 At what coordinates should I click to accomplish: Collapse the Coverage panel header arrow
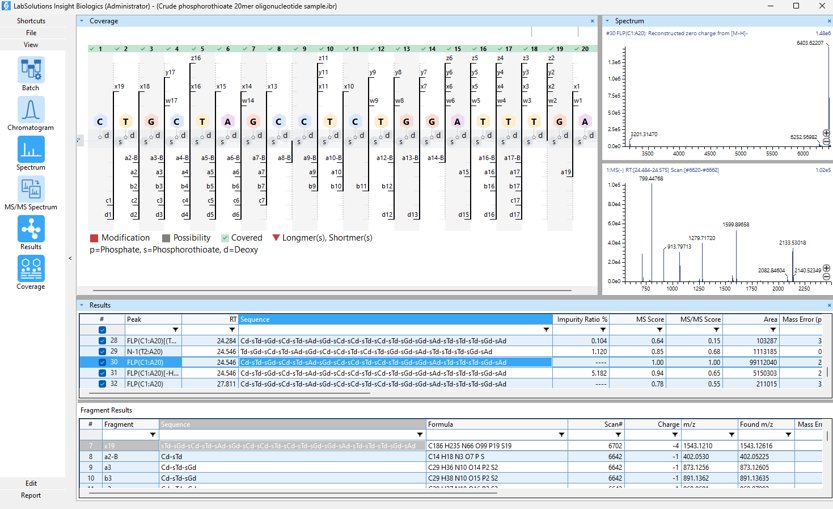pos(82,21)
